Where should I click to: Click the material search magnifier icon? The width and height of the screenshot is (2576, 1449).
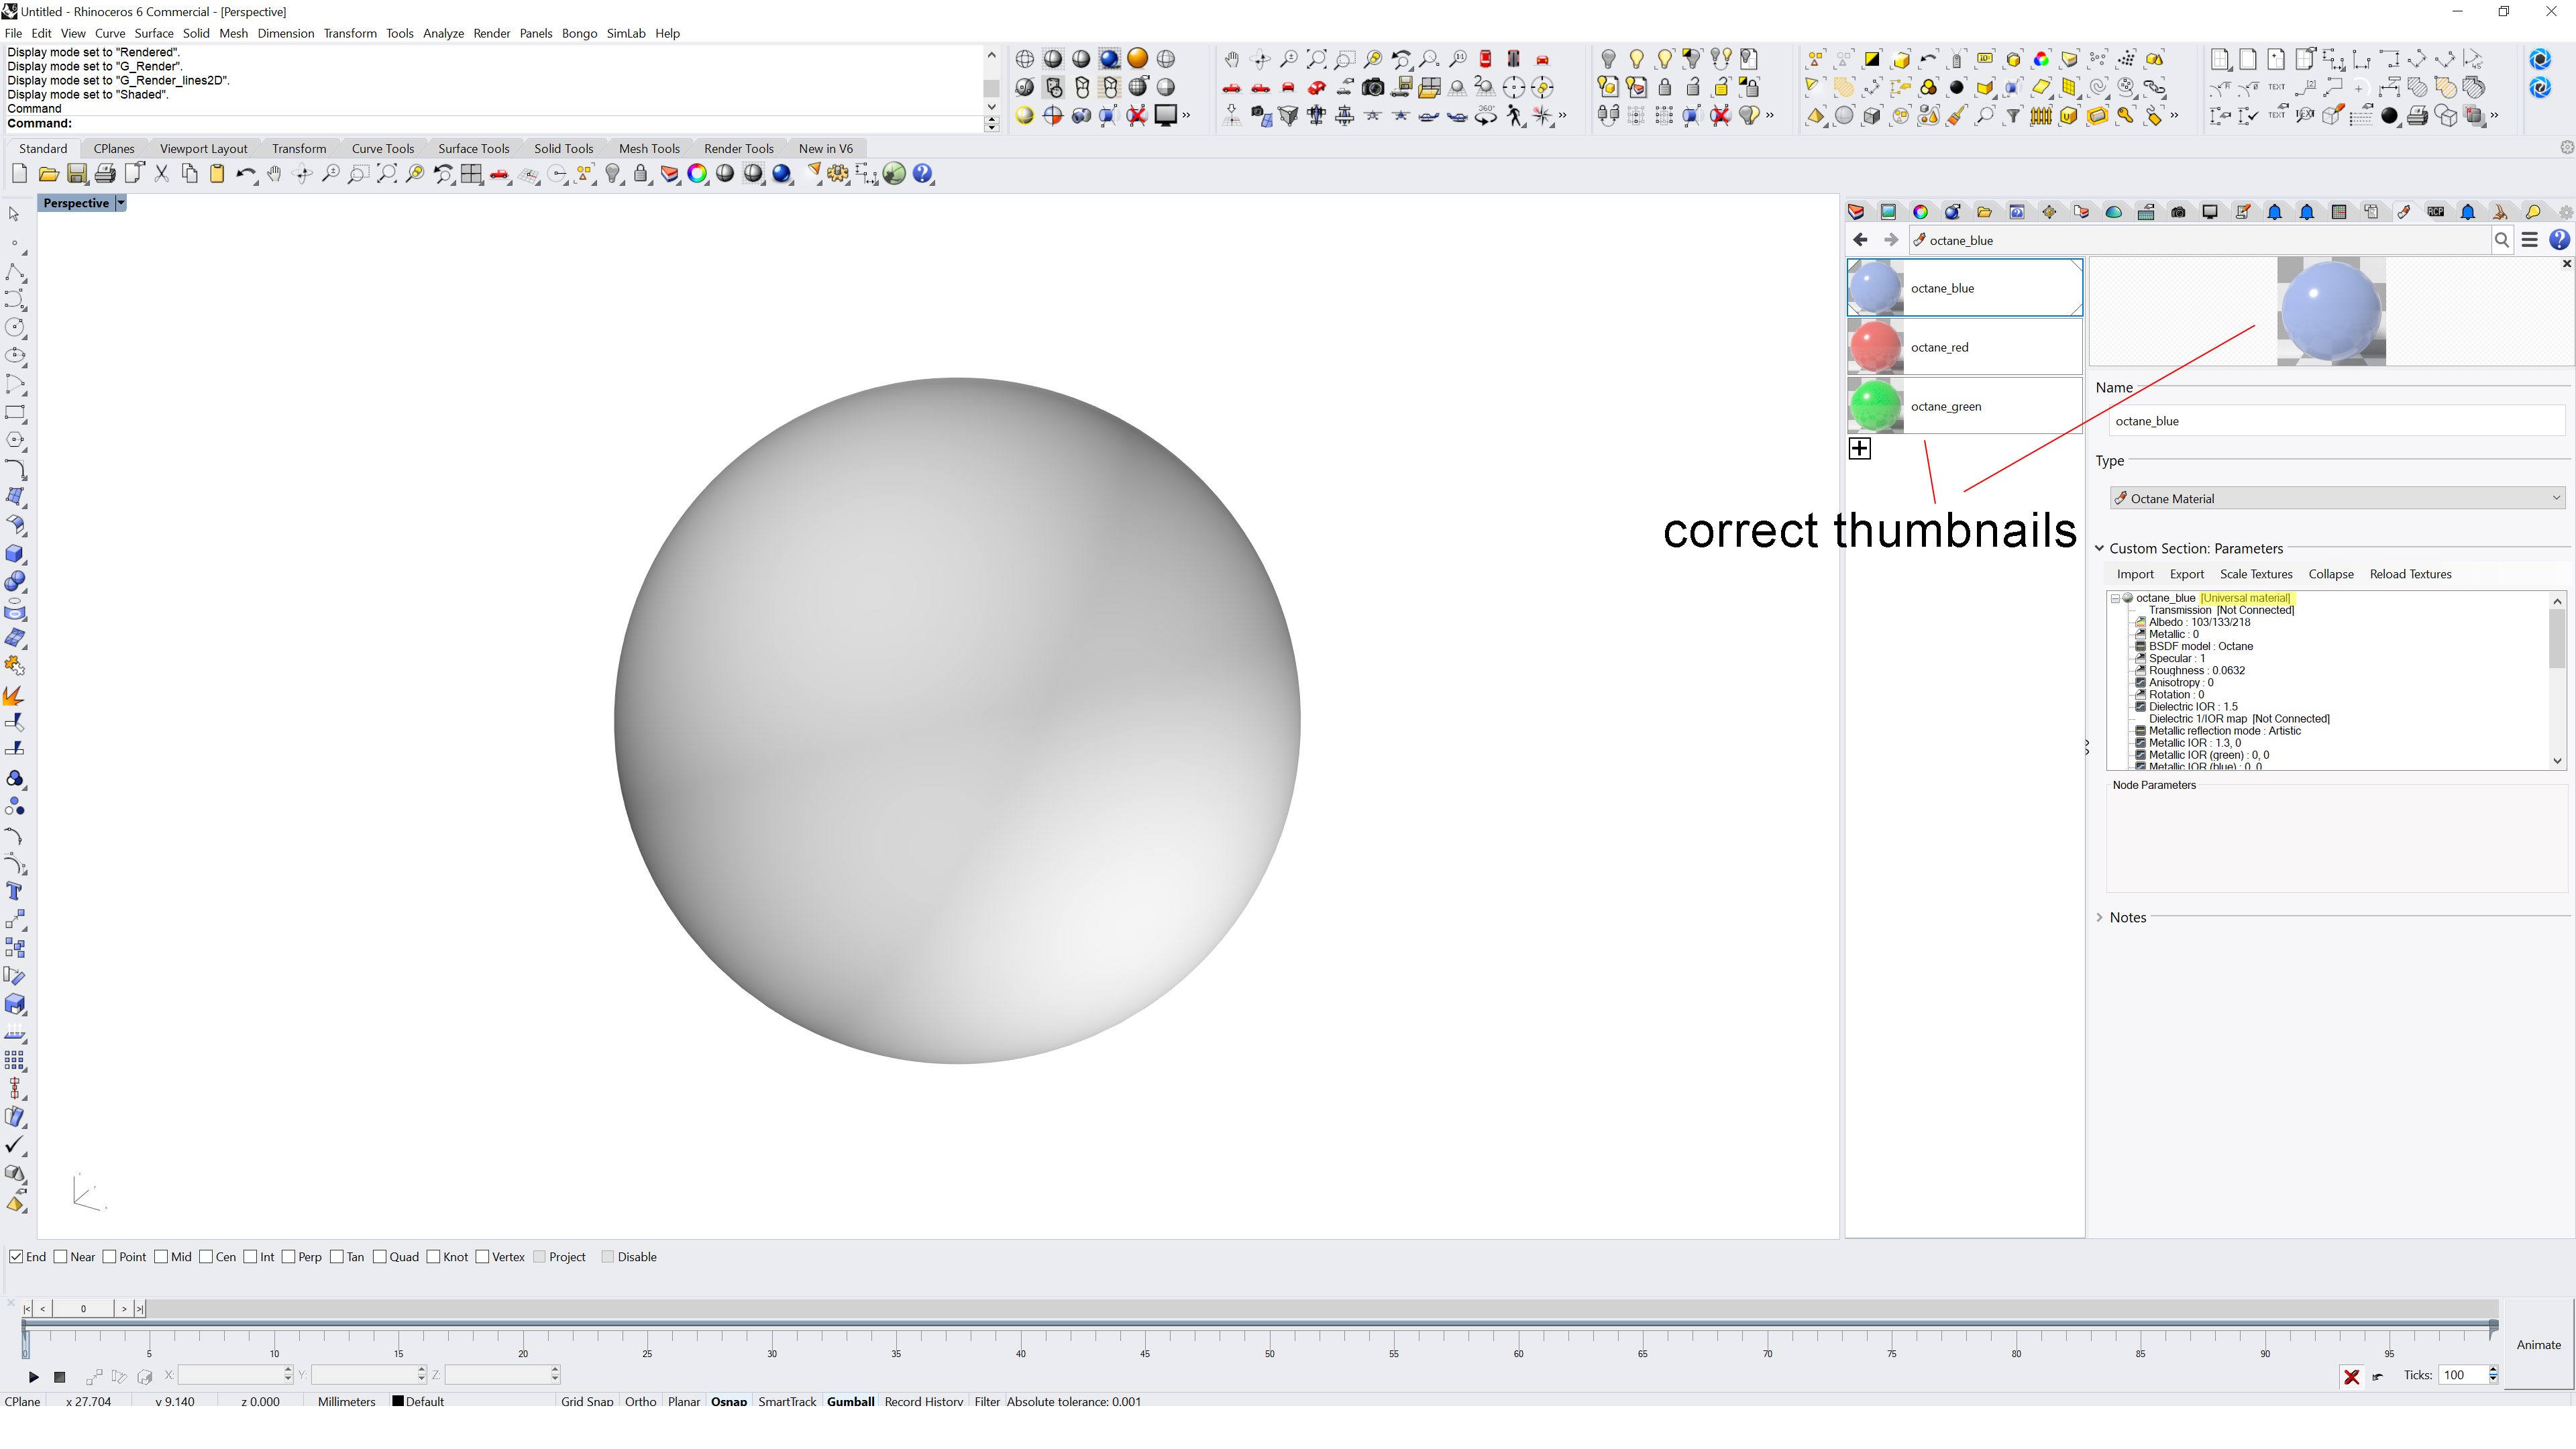coord(2501,240)
